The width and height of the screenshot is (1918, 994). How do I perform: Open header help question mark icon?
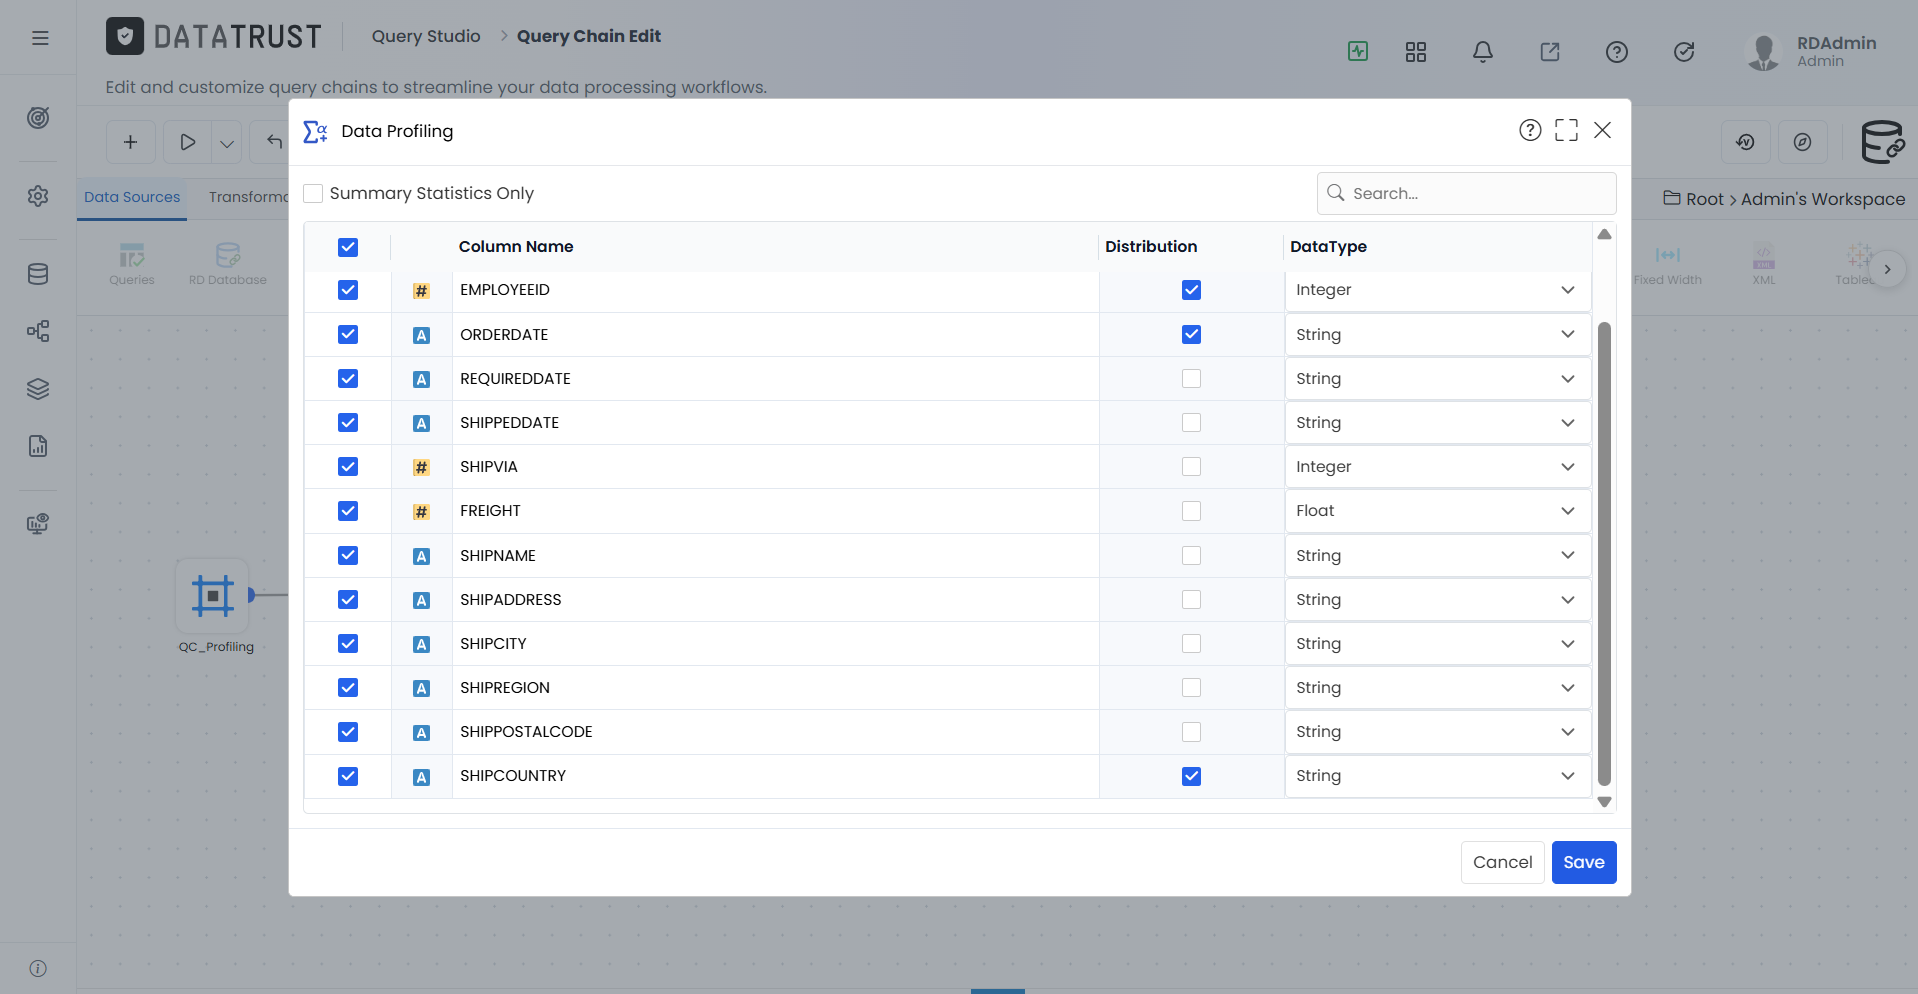click(x=1617, y=52)
